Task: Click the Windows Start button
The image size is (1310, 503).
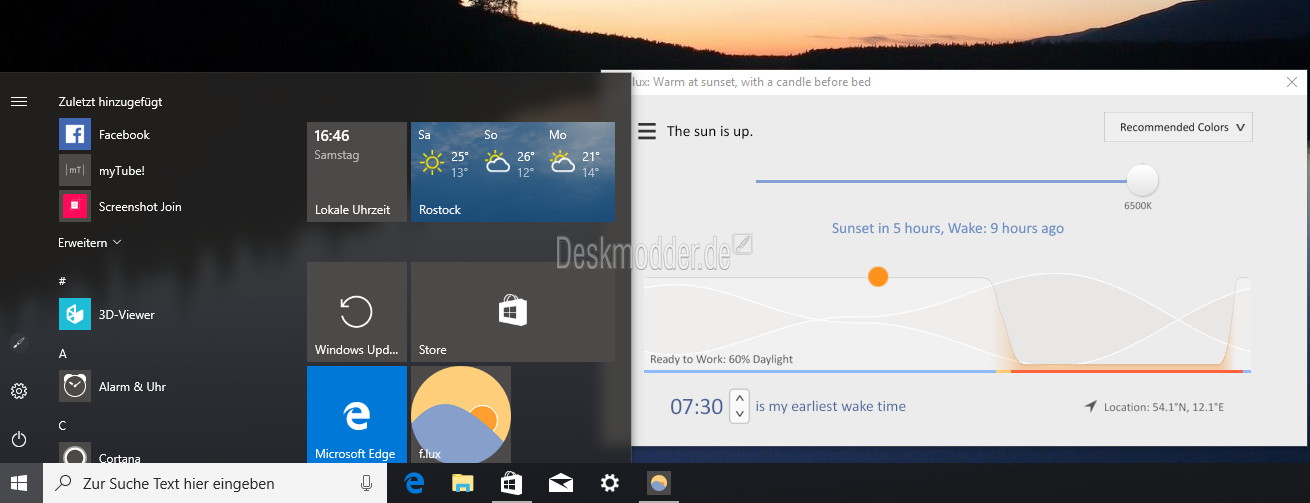Action: point(21,483)
